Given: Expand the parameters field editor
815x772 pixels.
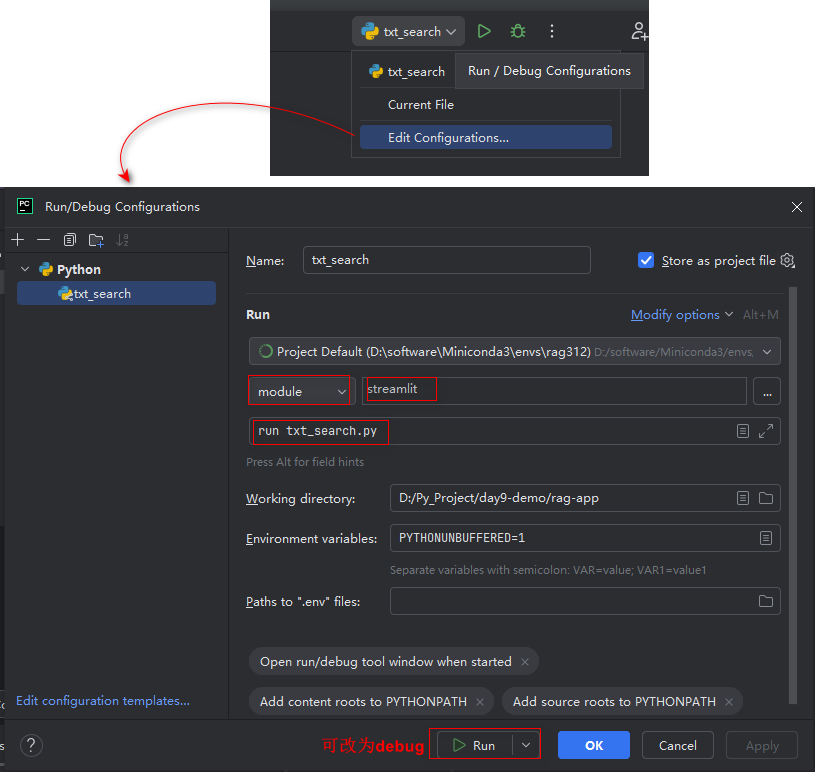Looking at the screenshot, I should point(766,431).
